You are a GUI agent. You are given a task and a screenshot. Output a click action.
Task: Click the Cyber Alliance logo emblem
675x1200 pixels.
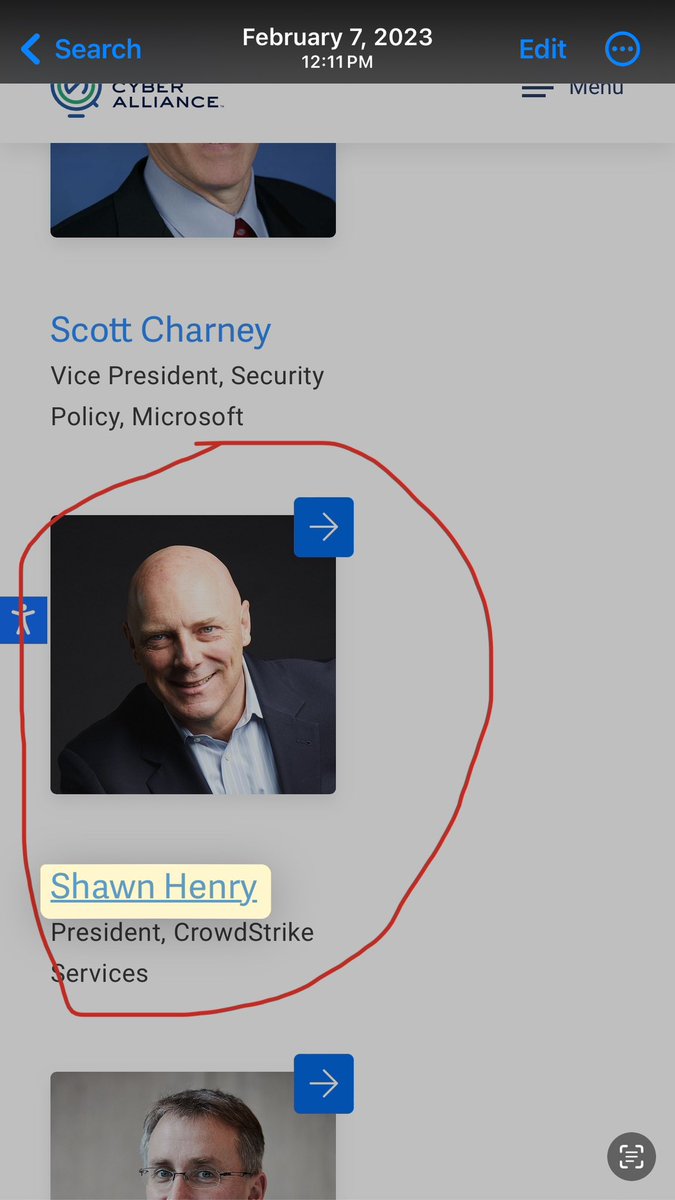(x=75, y=97)
